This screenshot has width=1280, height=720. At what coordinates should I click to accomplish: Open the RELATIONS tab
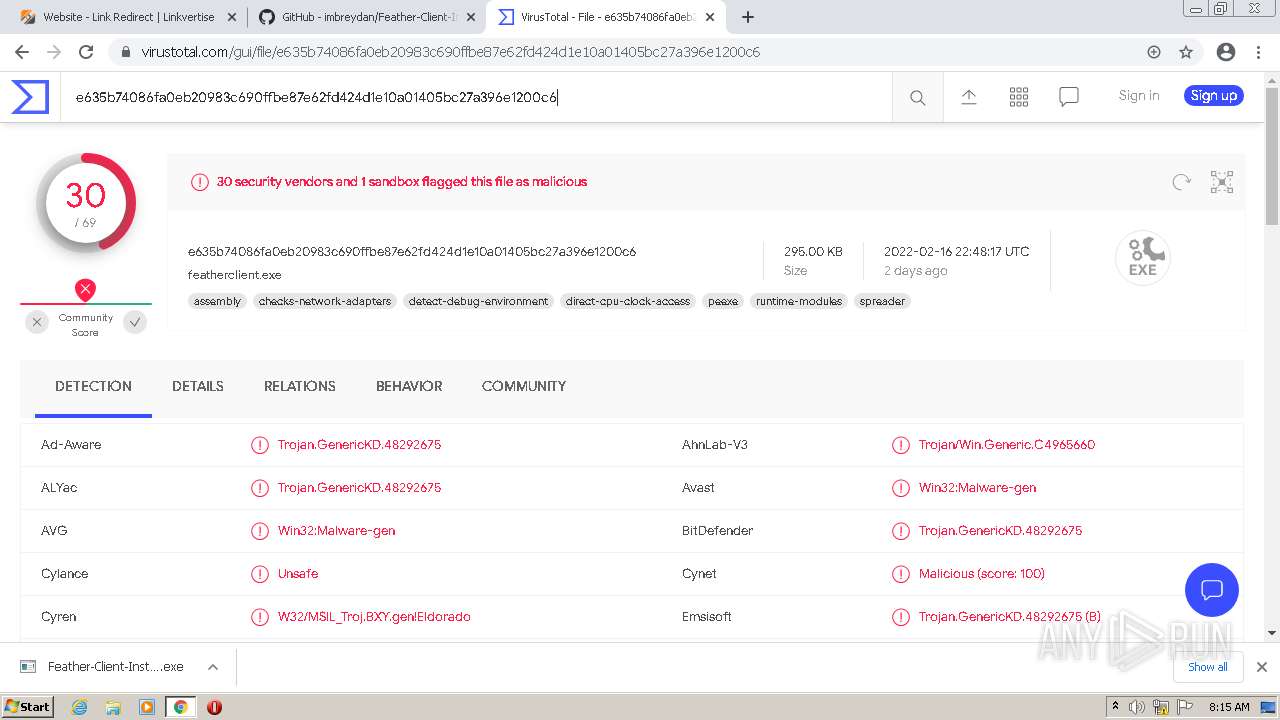pos(300,387)
